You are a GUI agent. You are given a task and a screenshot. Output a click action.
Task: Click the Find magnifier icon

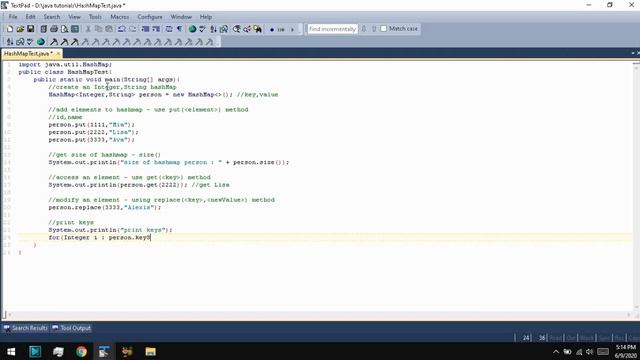coord(236,29)
